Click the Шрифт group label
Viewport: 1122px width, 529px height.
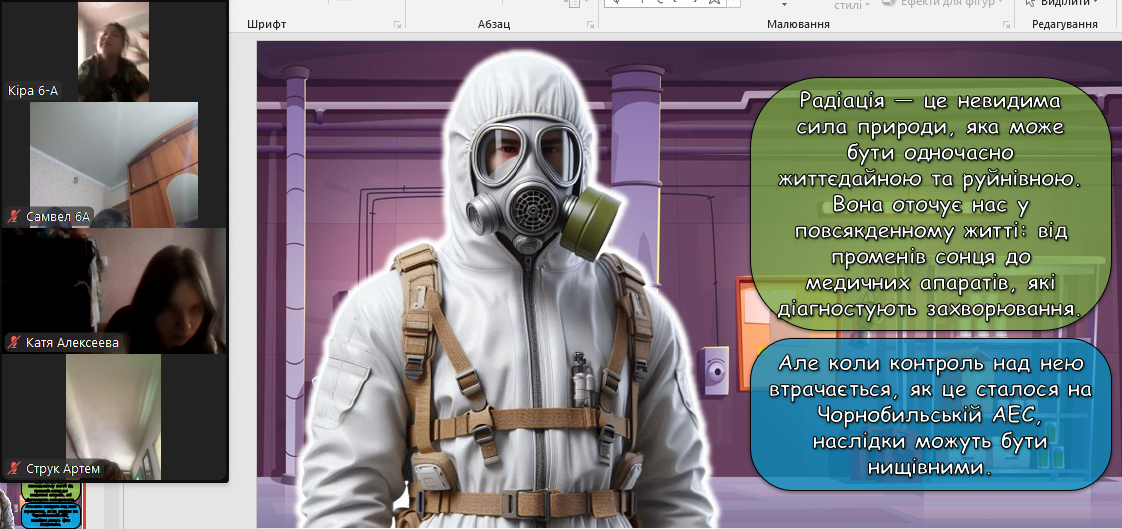(x=266, y=24)
